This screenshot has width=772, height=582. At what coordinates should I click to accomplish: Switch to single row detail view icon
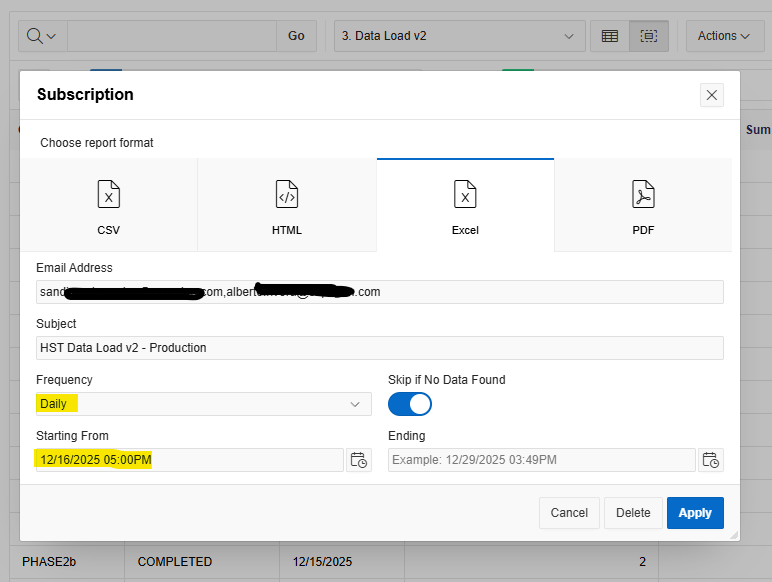coord(649,36)
